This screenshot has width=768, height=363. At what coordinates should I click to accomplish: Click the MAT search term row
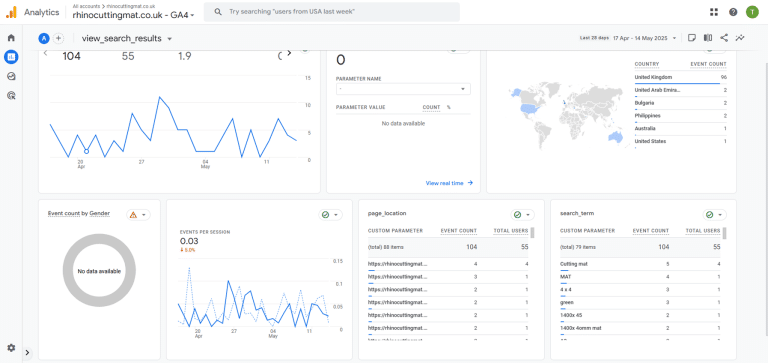click(640, 277)
